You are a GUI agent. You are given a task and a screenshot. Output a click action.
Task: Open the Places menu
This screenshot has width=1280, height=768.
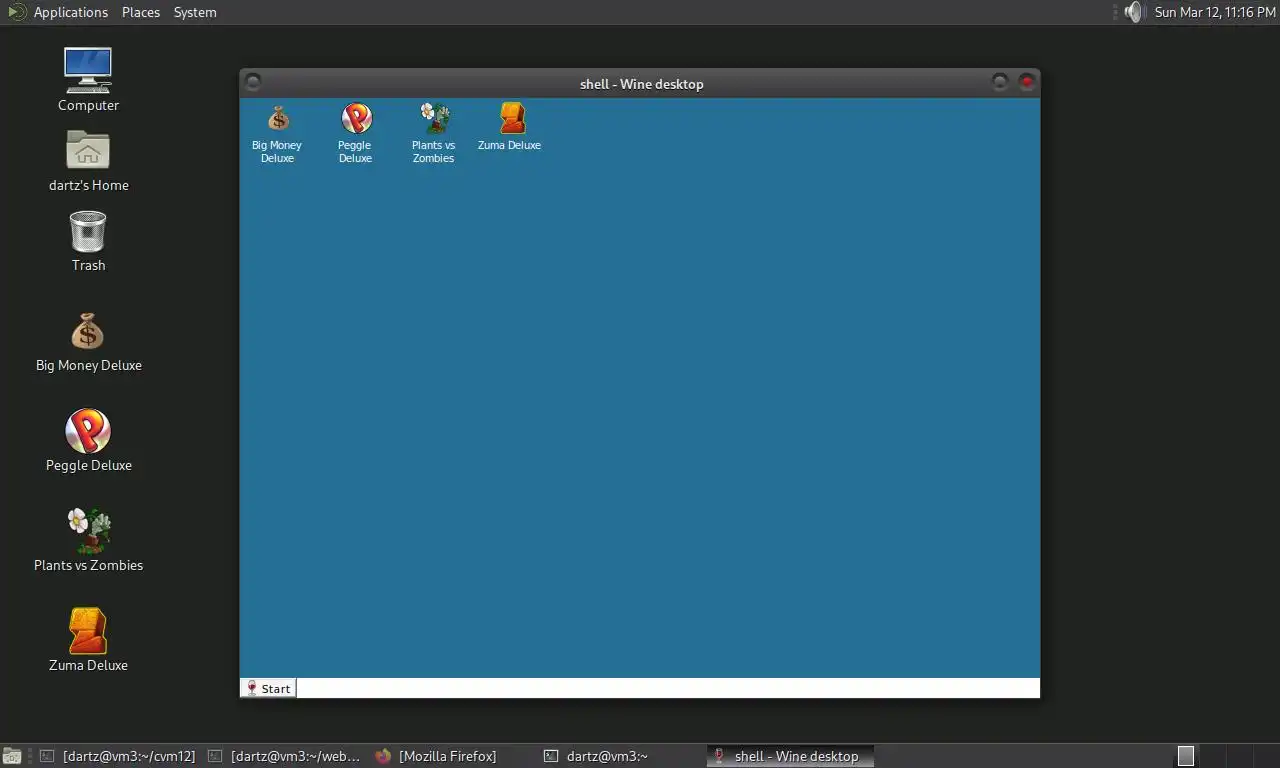tap(141, 12)
